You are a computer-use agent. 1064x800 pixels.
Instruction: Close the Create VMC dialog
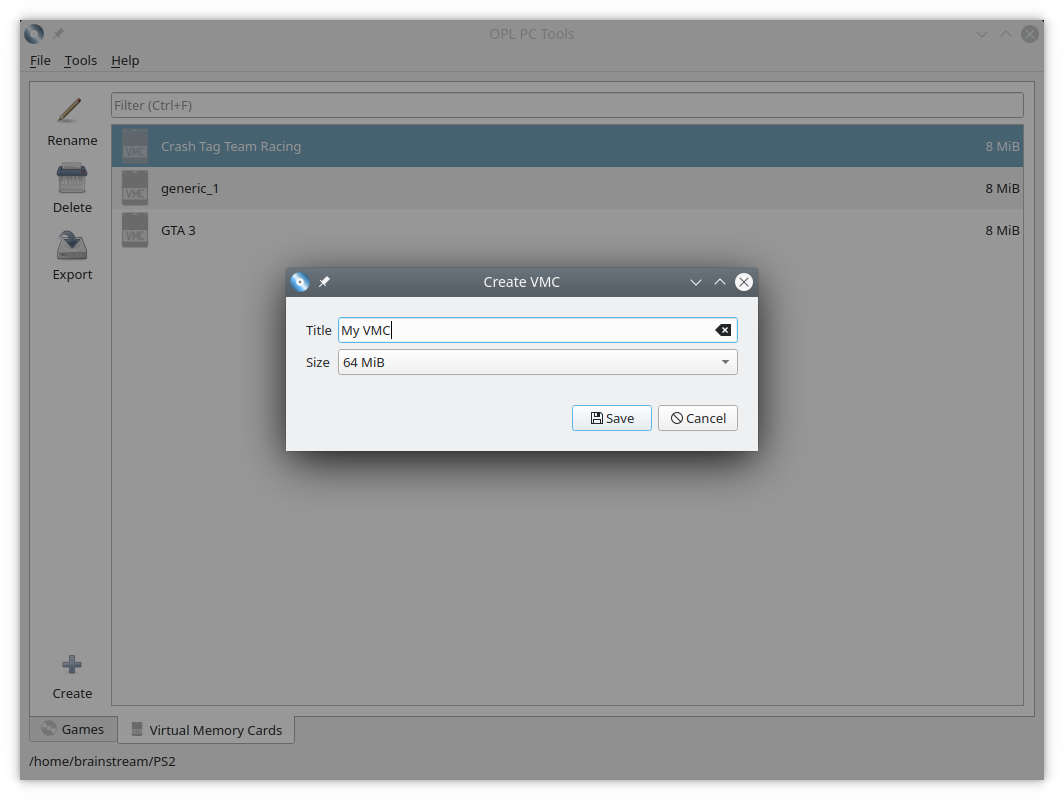pyautogui.click(x=744, y=282)
